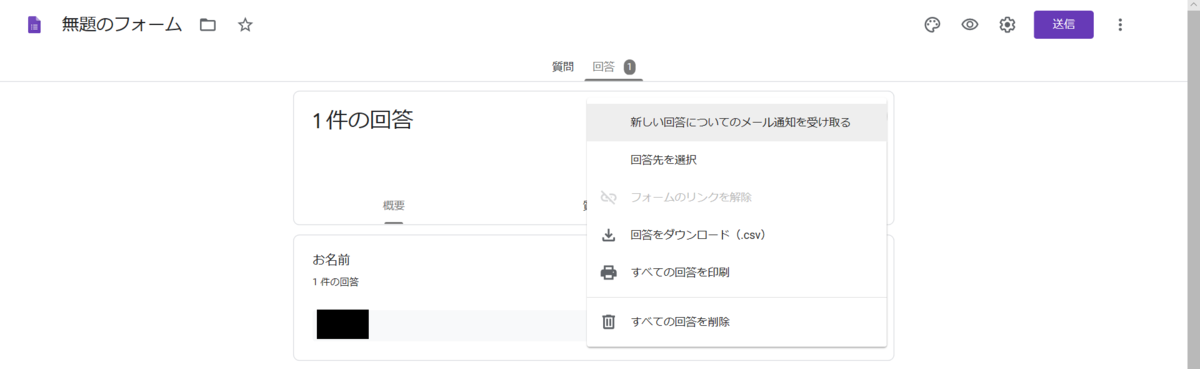Open theme customization palette icon
This screenshot has width=1200, height=369.
click(x=932, y=25)
